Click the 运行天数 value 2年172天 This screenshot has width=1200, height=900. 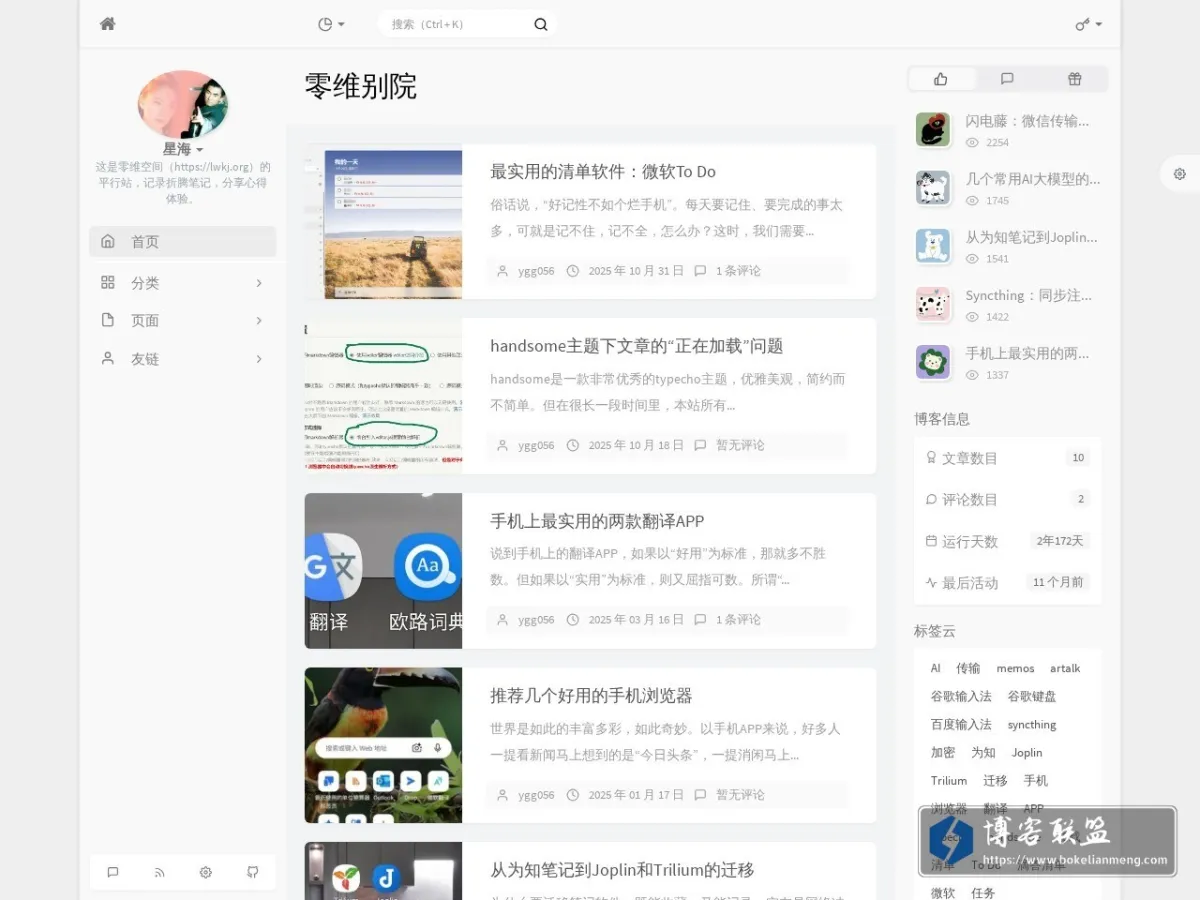point(1060,541)
